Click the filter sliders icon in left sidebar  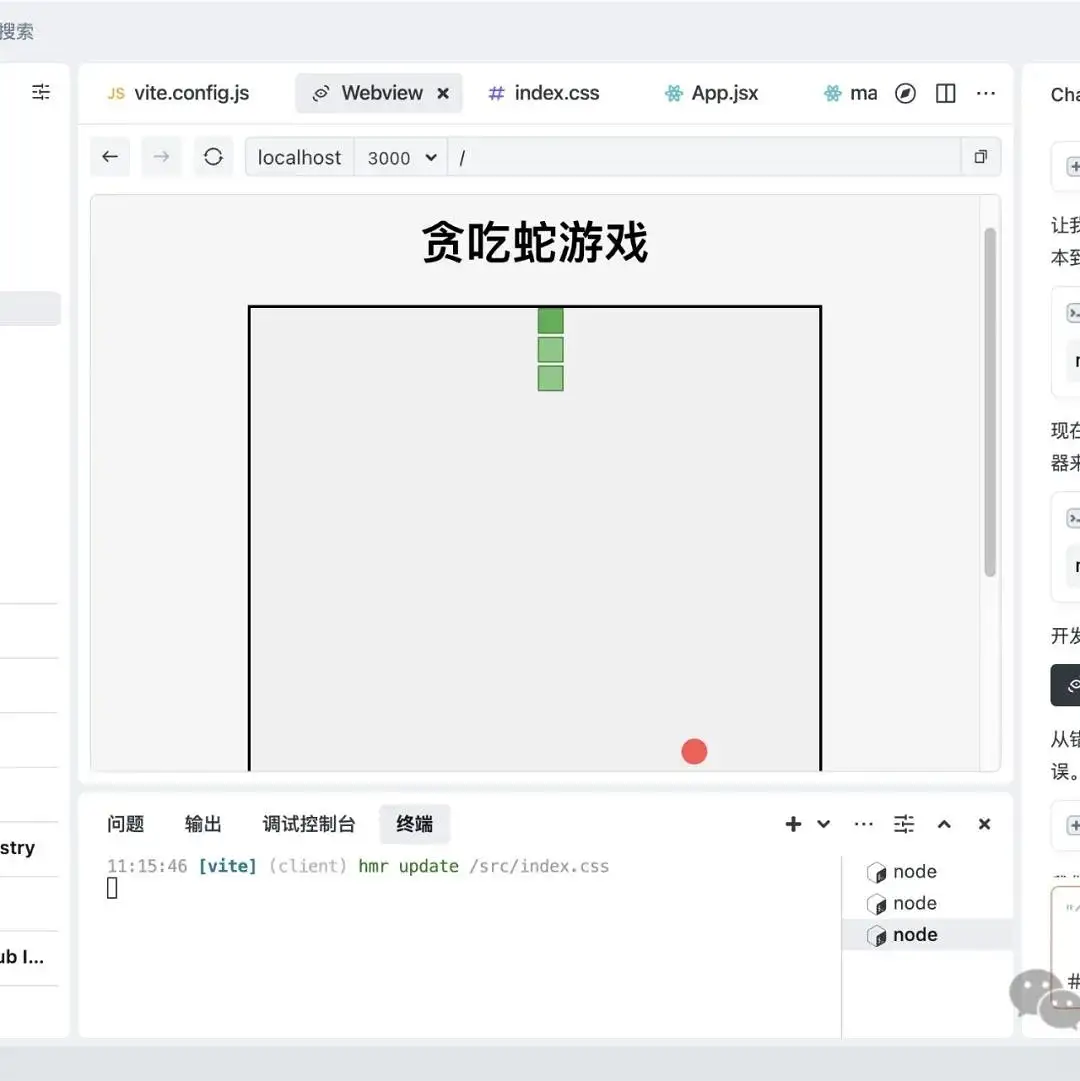point(41,91)
